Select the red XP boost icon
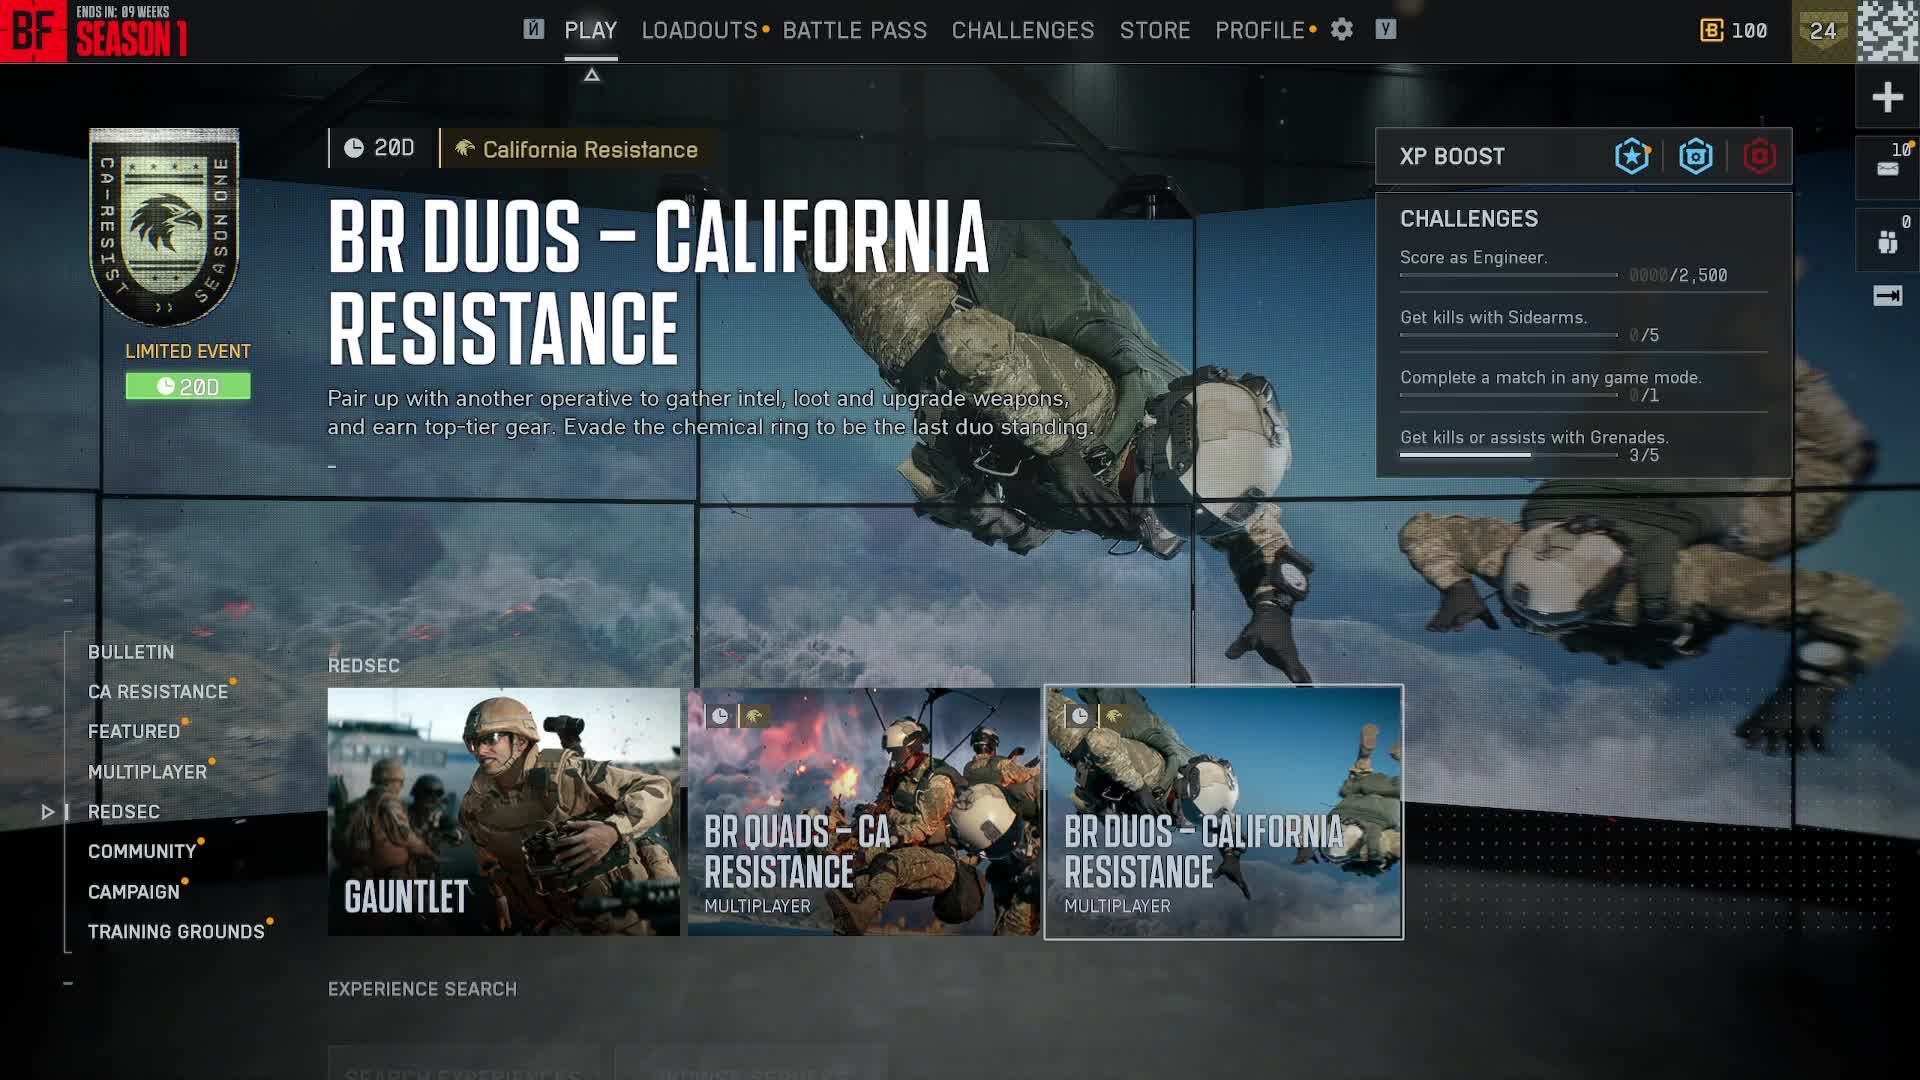1920x1080 pixels. click(1759, 156)
